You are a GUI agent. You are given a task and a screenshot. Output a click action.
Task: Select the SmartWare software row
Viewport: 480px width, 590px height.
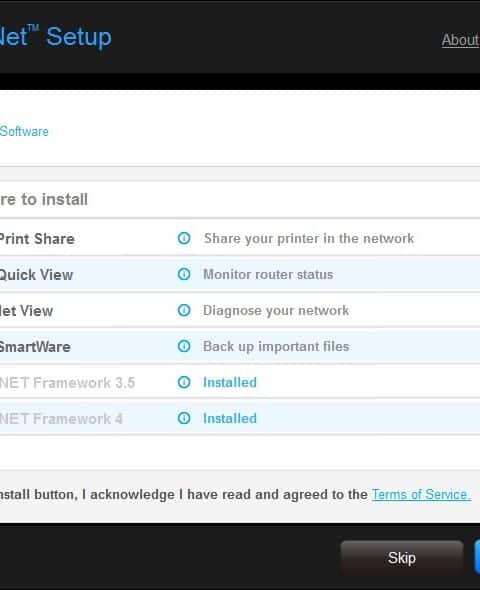coord(240,347)
